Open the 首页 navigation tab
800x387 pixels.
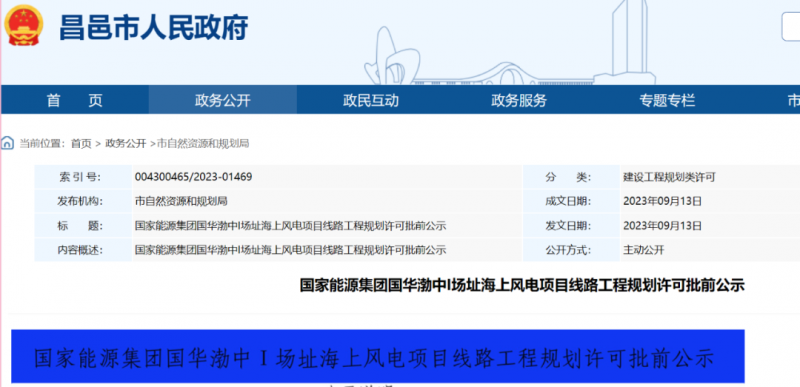click(x=74, y=100)
